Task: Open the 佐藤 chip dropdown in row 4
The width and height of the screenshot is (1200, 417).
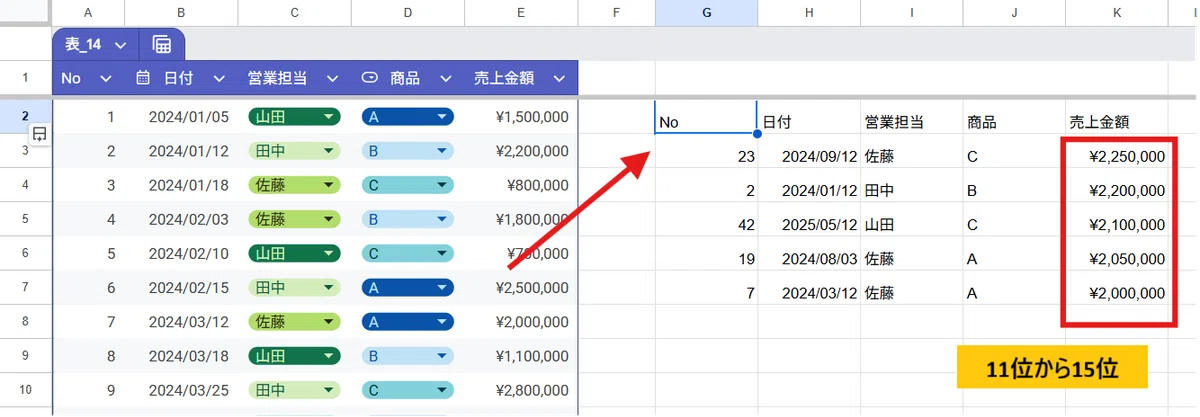Action: pyautogui.click(x=328, y=185)
